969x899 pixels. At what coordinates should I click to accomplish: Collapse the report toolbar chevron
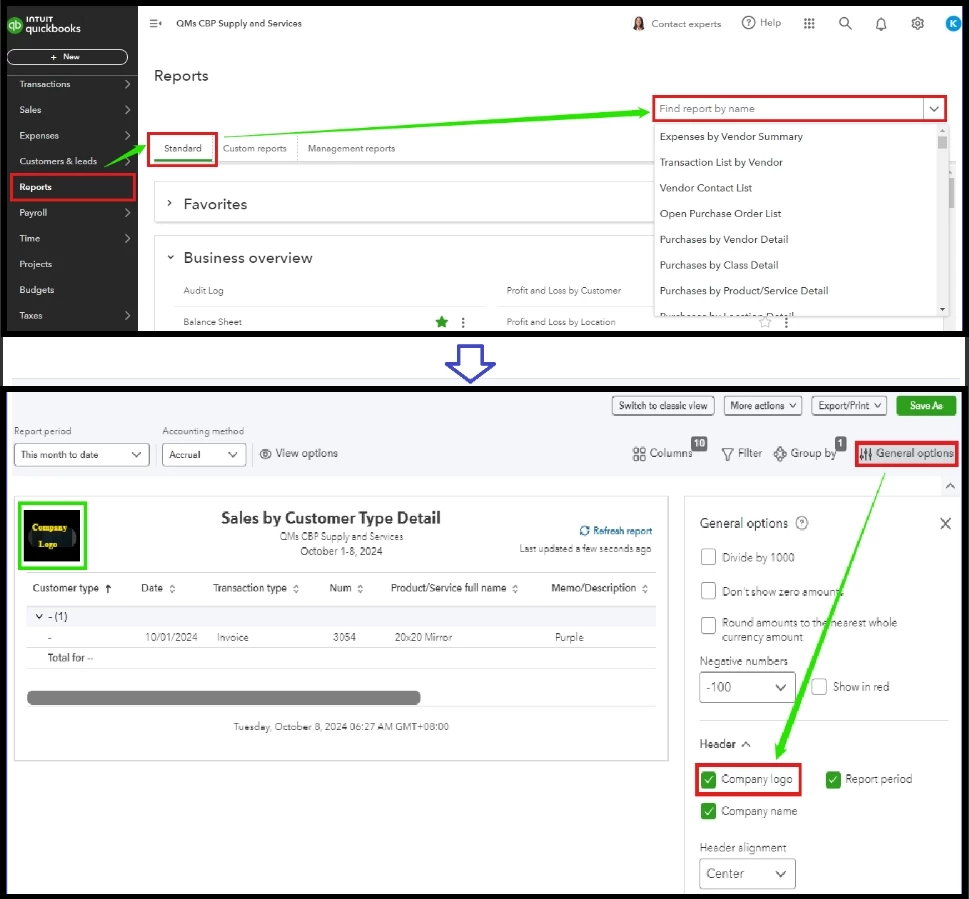pyautogui.click(x=950, y=486)
